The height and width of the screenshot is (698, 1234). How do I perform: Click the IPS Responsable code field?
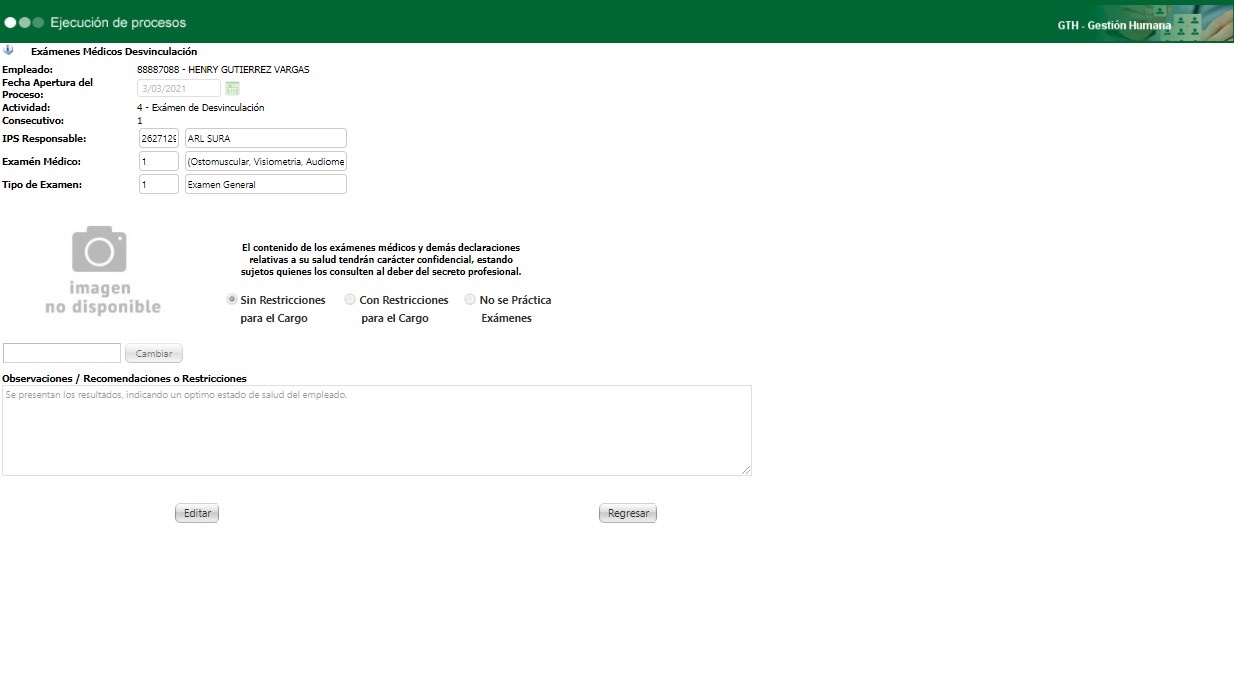[158, 138]
